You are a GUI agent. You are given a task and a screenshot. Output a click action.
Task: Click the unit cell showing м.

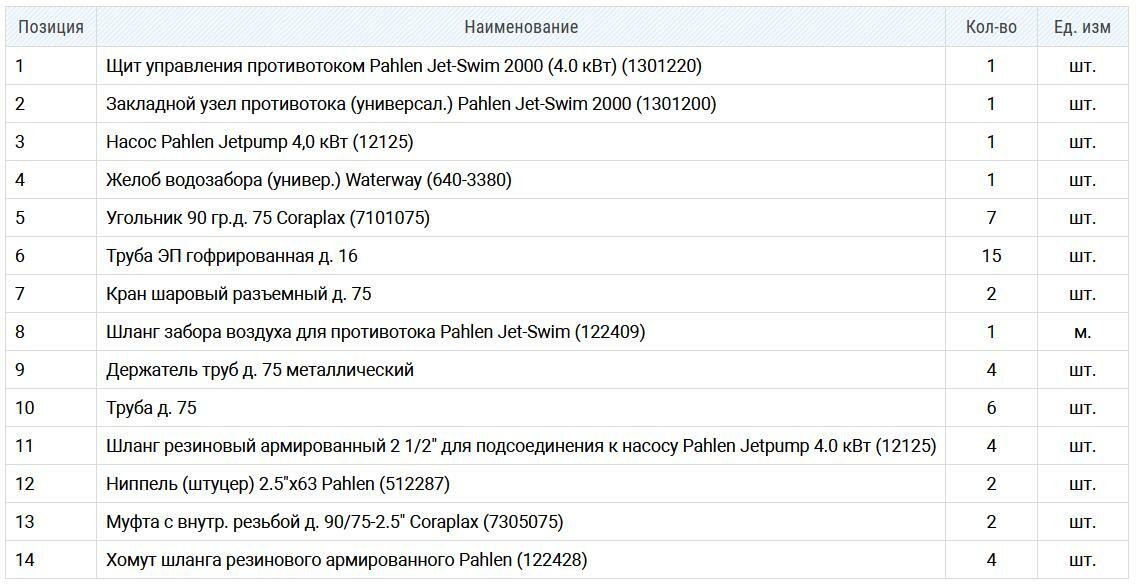[x=1083, y=332]
